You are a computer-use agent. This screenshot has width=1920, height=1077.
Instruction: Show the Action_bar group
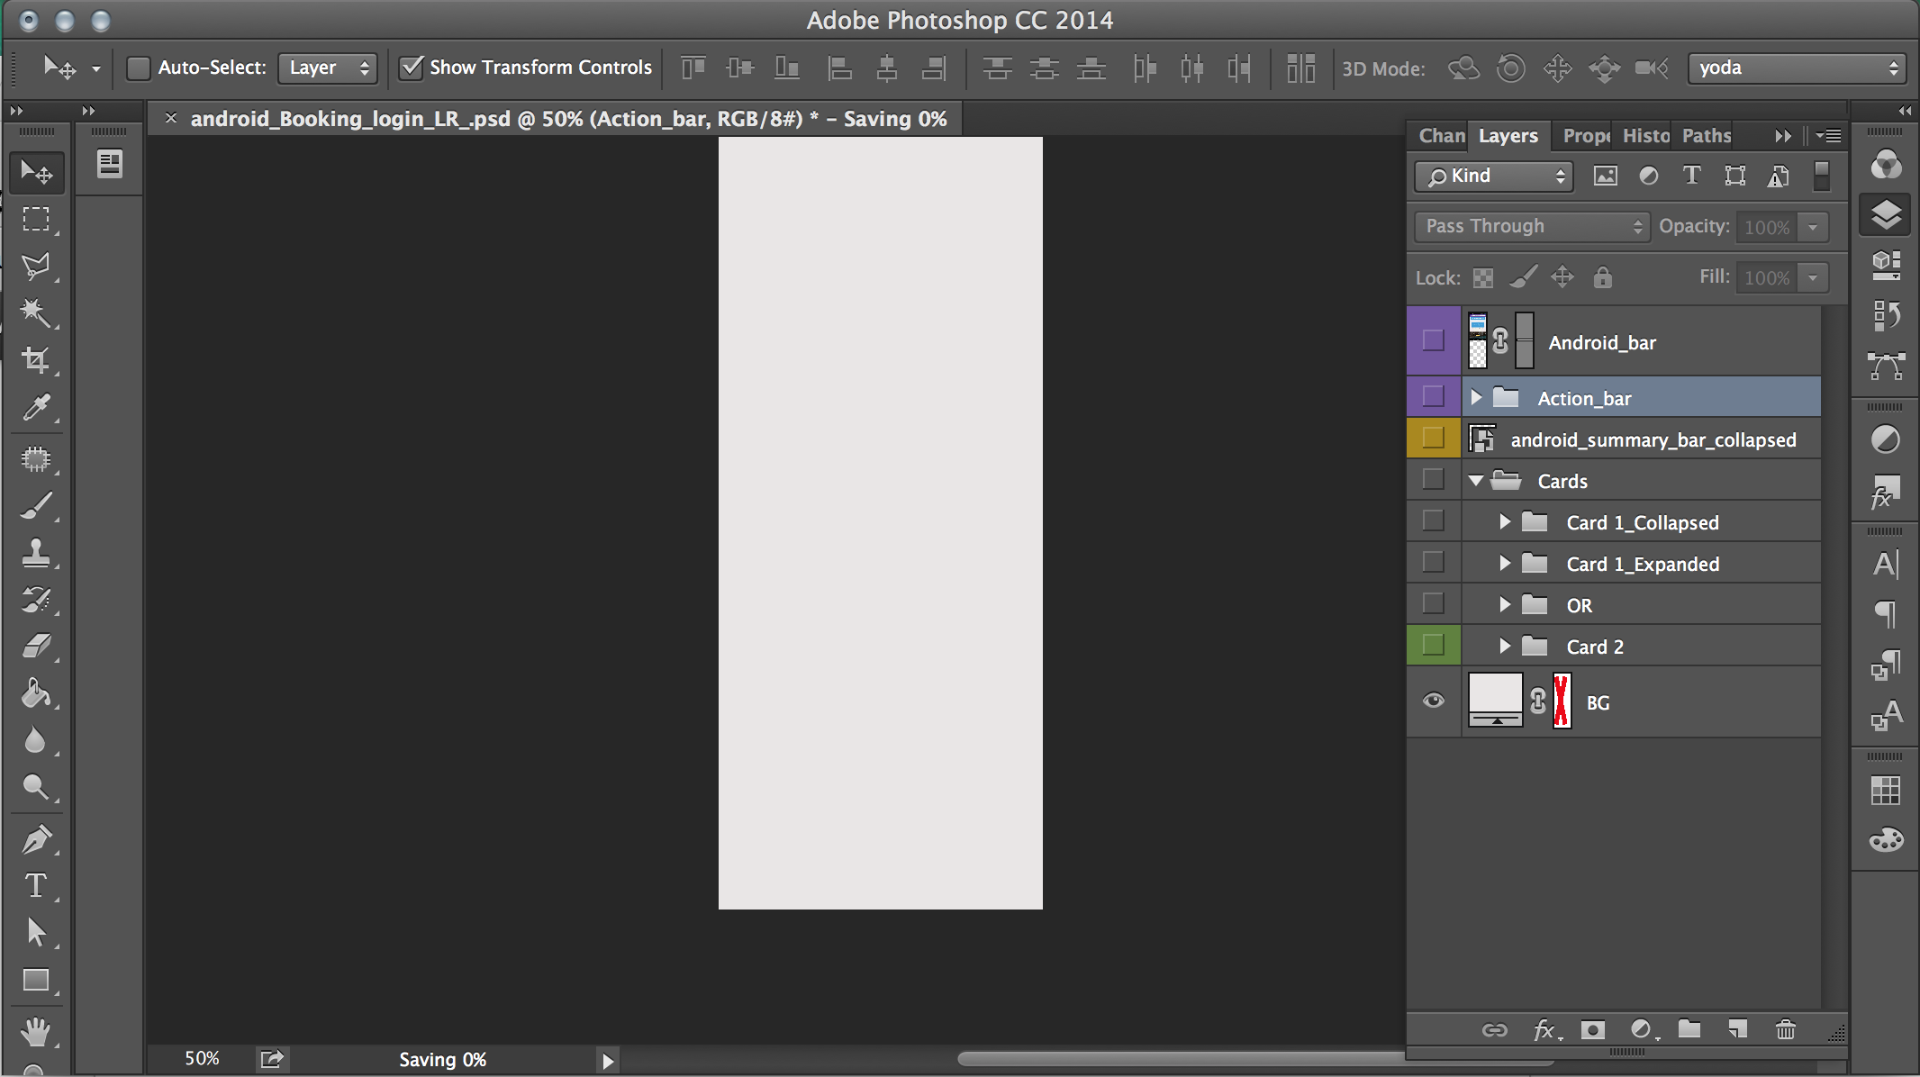(x=1433, y=396)
